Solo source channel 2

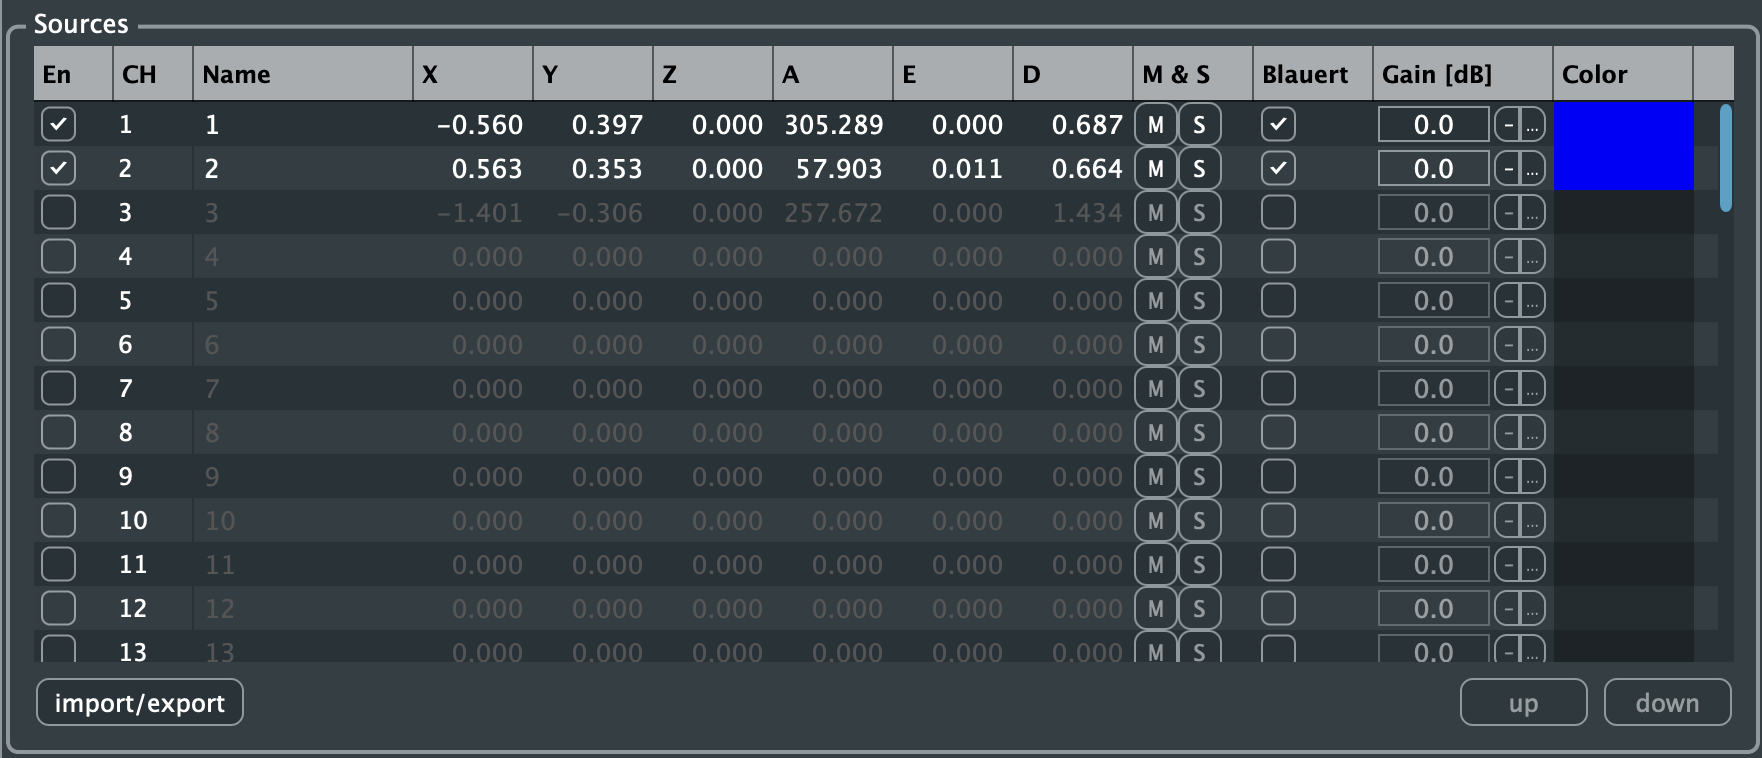point(1200,169)
